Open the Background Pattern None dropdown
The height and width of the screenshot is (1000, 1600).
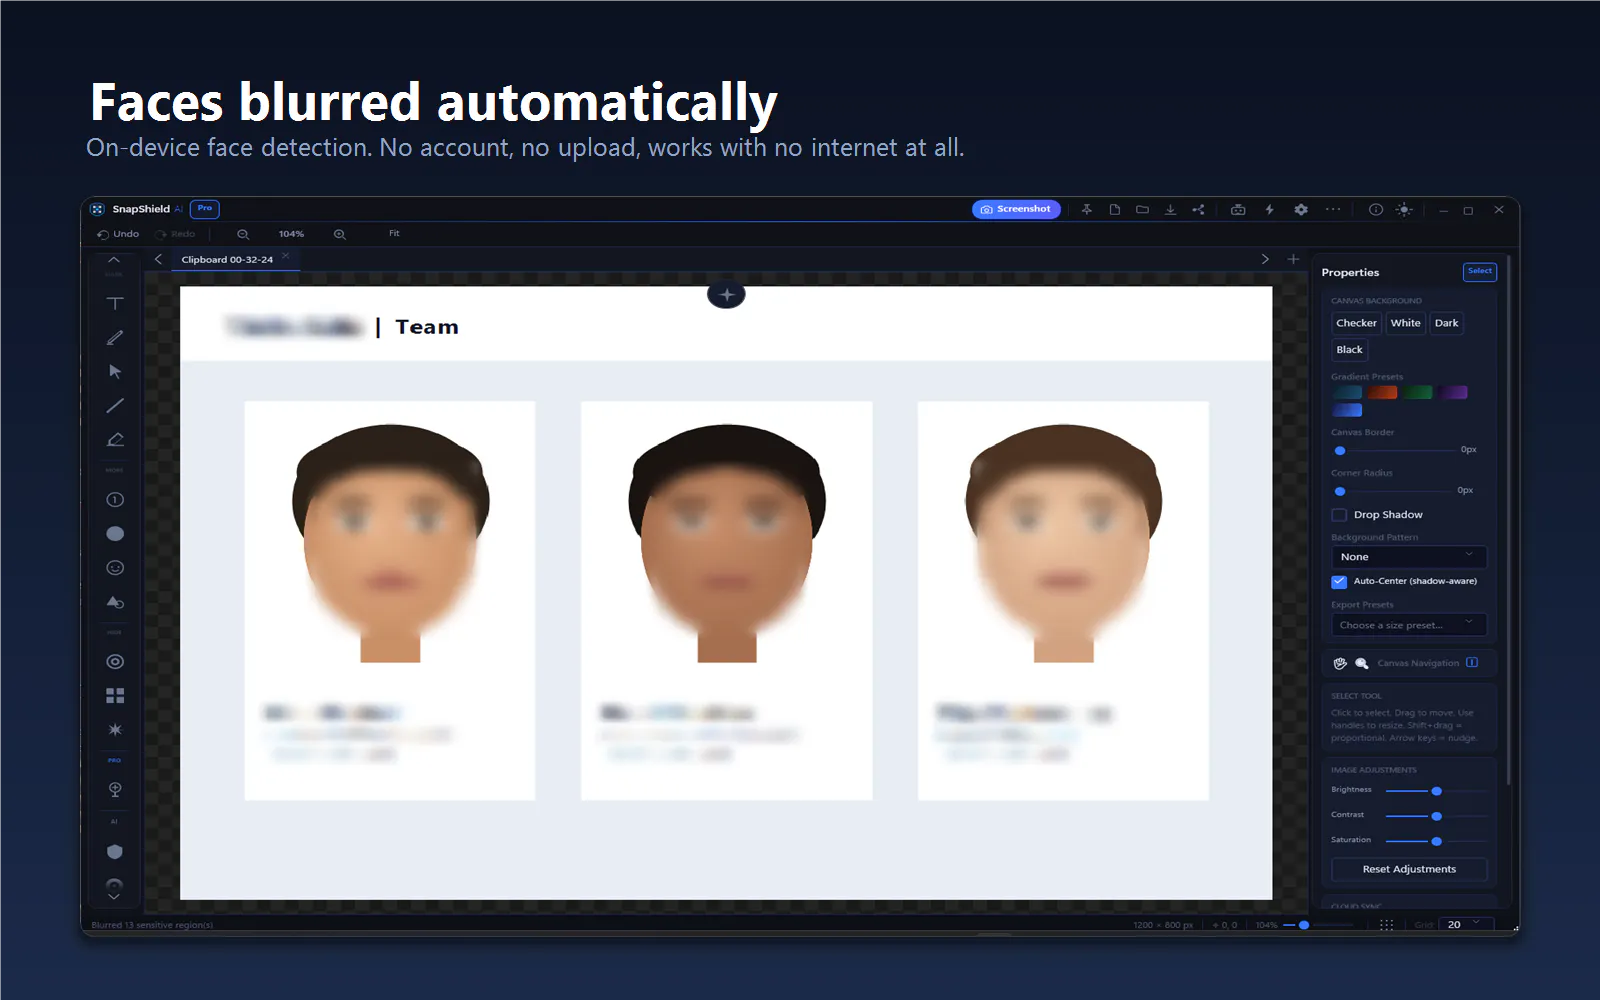[1408, 557]
